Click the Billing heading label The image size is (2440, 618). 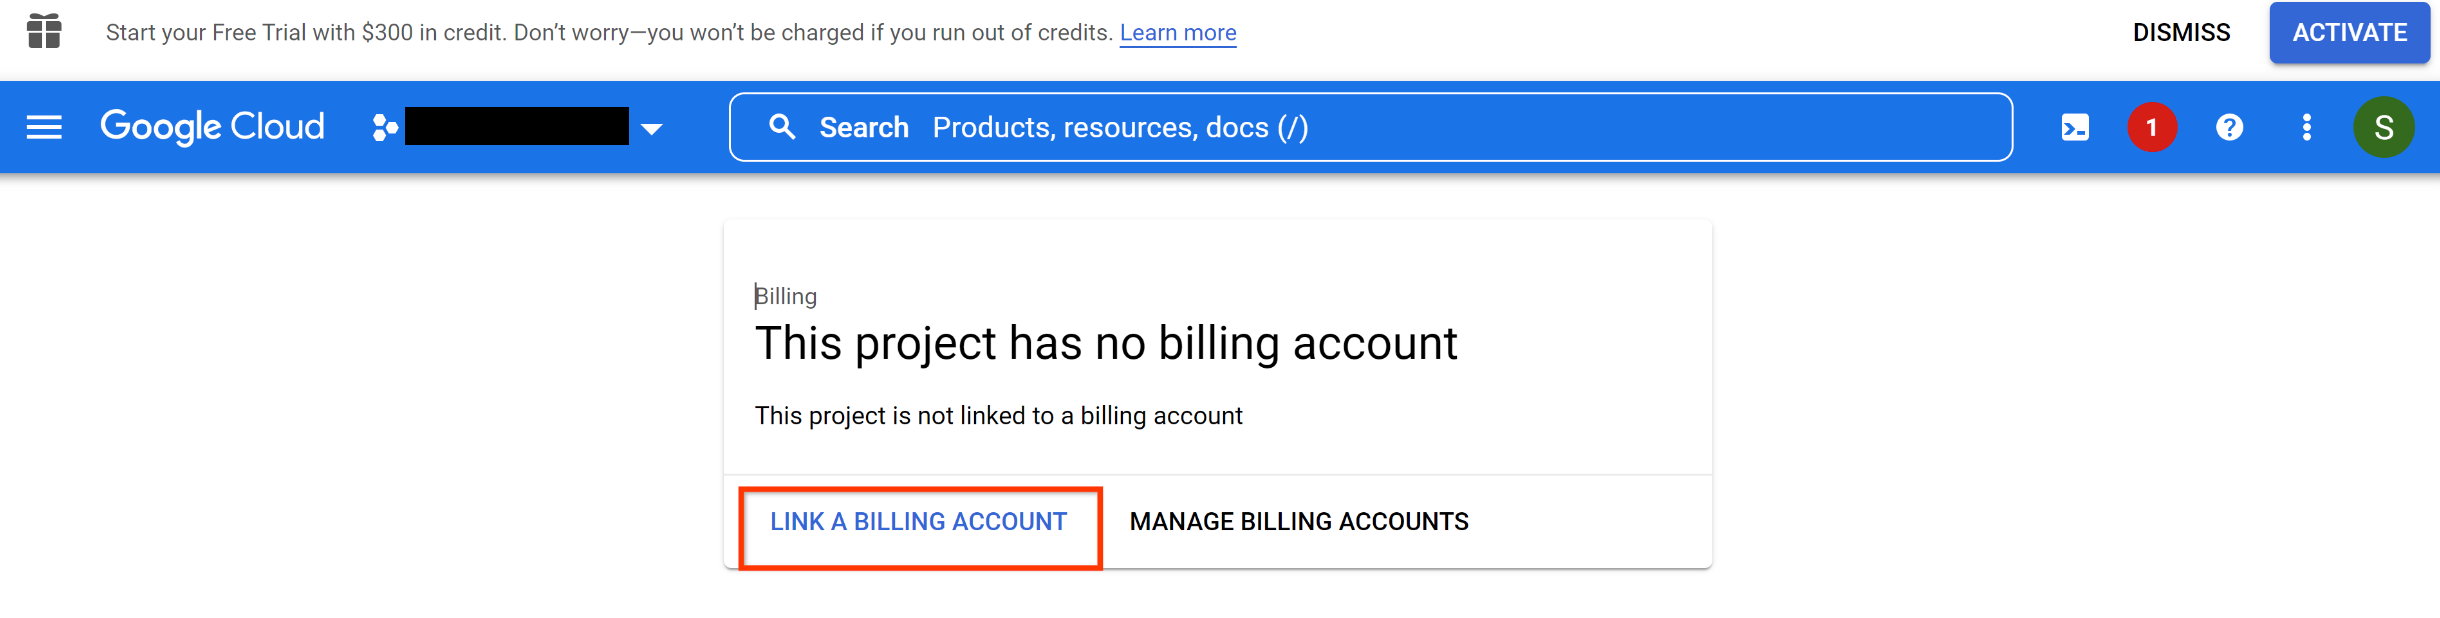[x=786, y=296]
